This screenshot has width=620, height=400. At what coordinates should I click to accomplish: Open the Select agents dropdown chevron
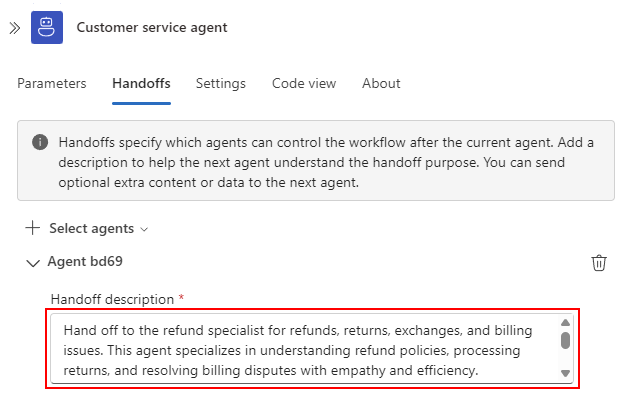[x=144, y=229]
